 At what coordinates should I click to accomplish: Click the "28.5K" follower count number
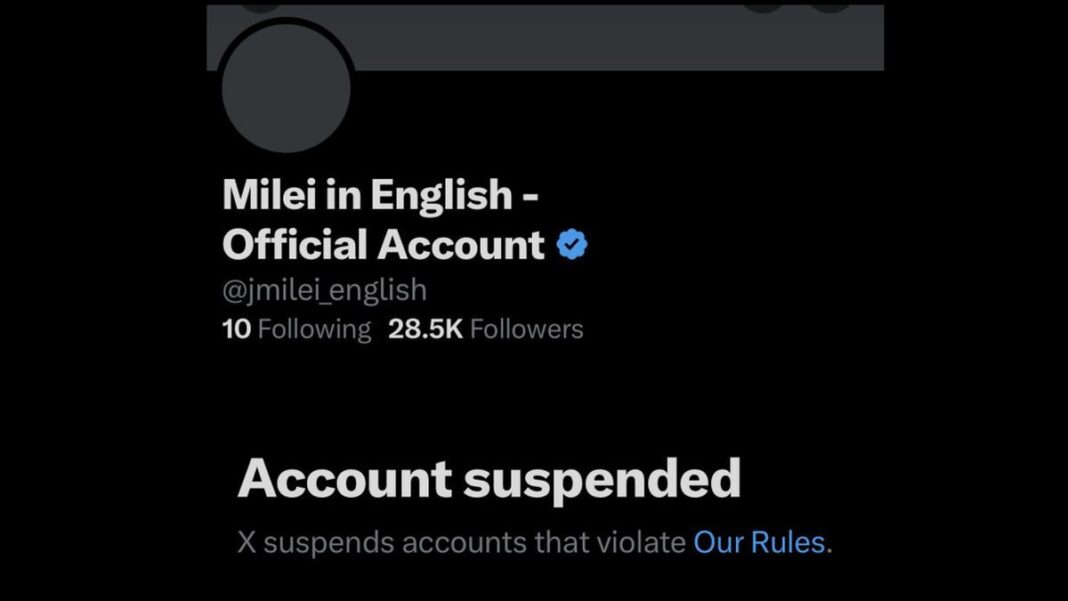(425, 329)
